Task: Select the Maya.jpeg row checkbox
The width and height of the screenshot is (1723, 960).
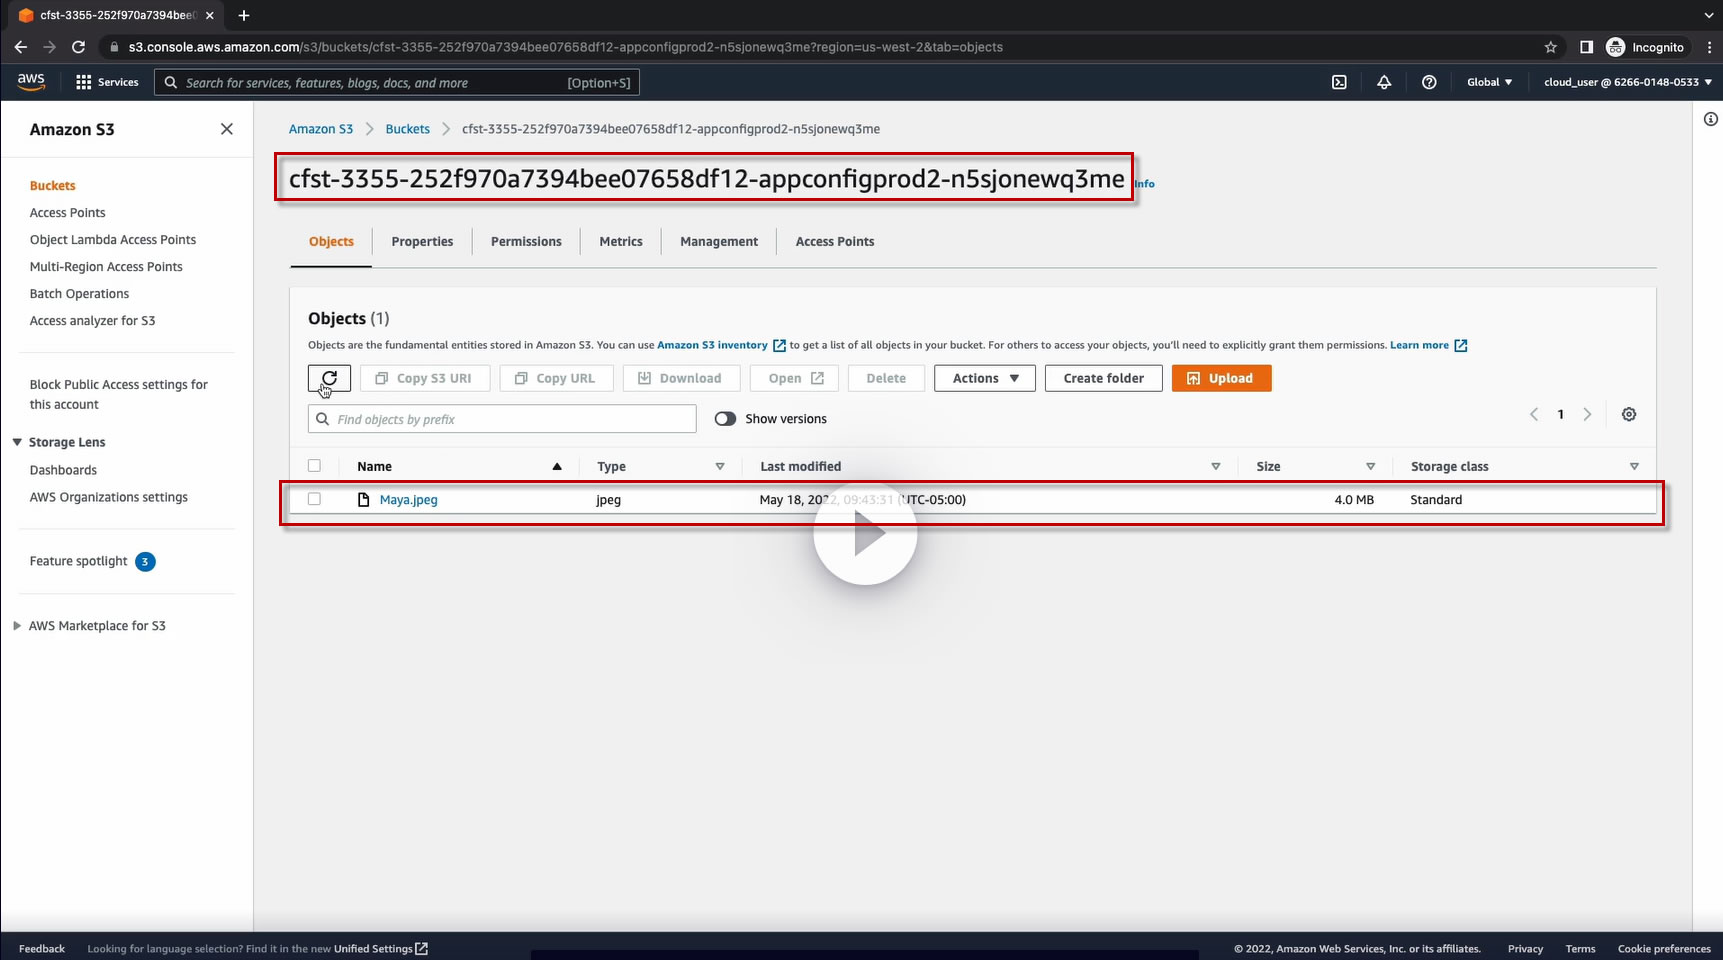Action: pyautogui.click(x=314, y=499)
